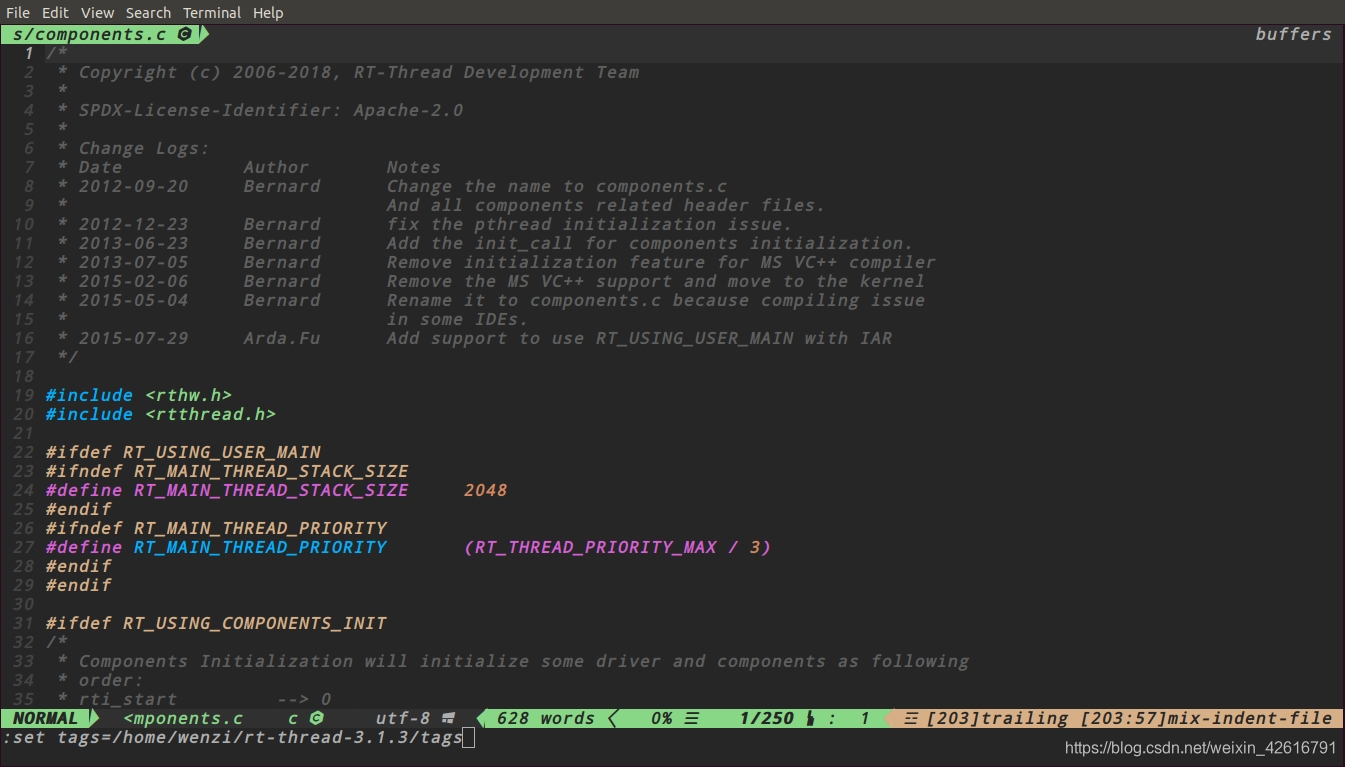This screenshot has height=767, width=1345.
Task: Click the Copyright (c) 2006-2018 comment line
Action: (x=348, y=72)
